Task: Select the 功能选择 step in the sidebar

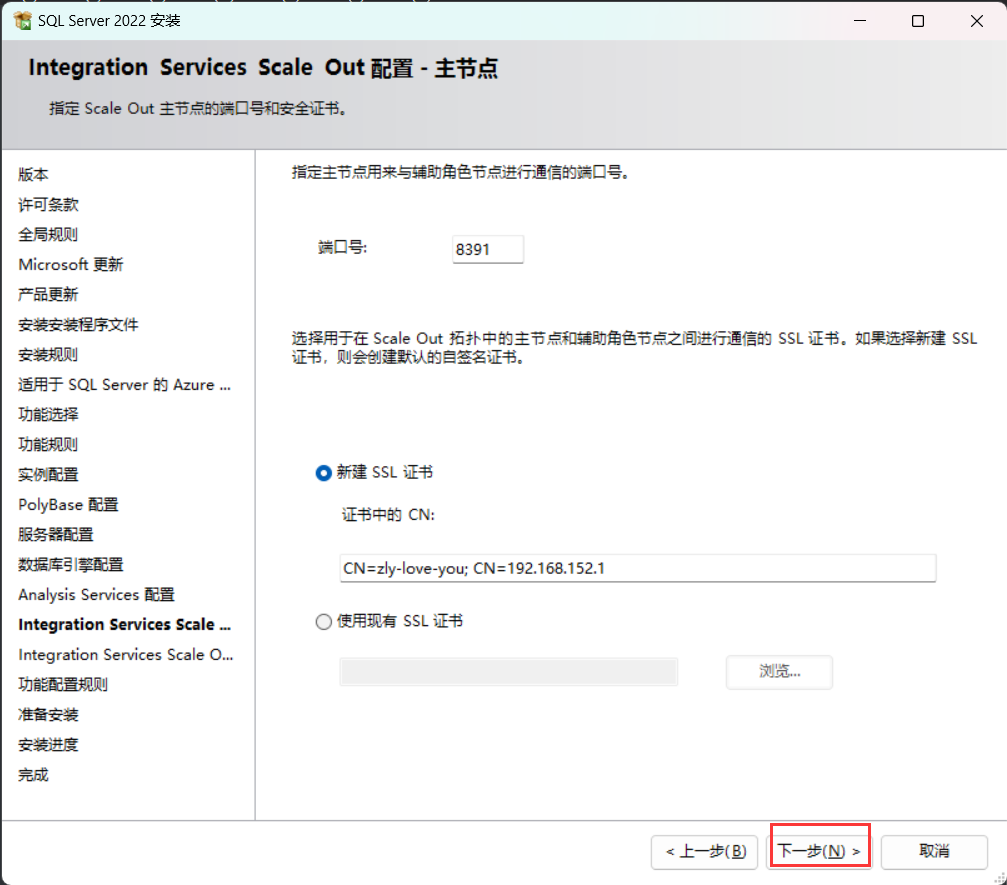Action: click(48, 415)
